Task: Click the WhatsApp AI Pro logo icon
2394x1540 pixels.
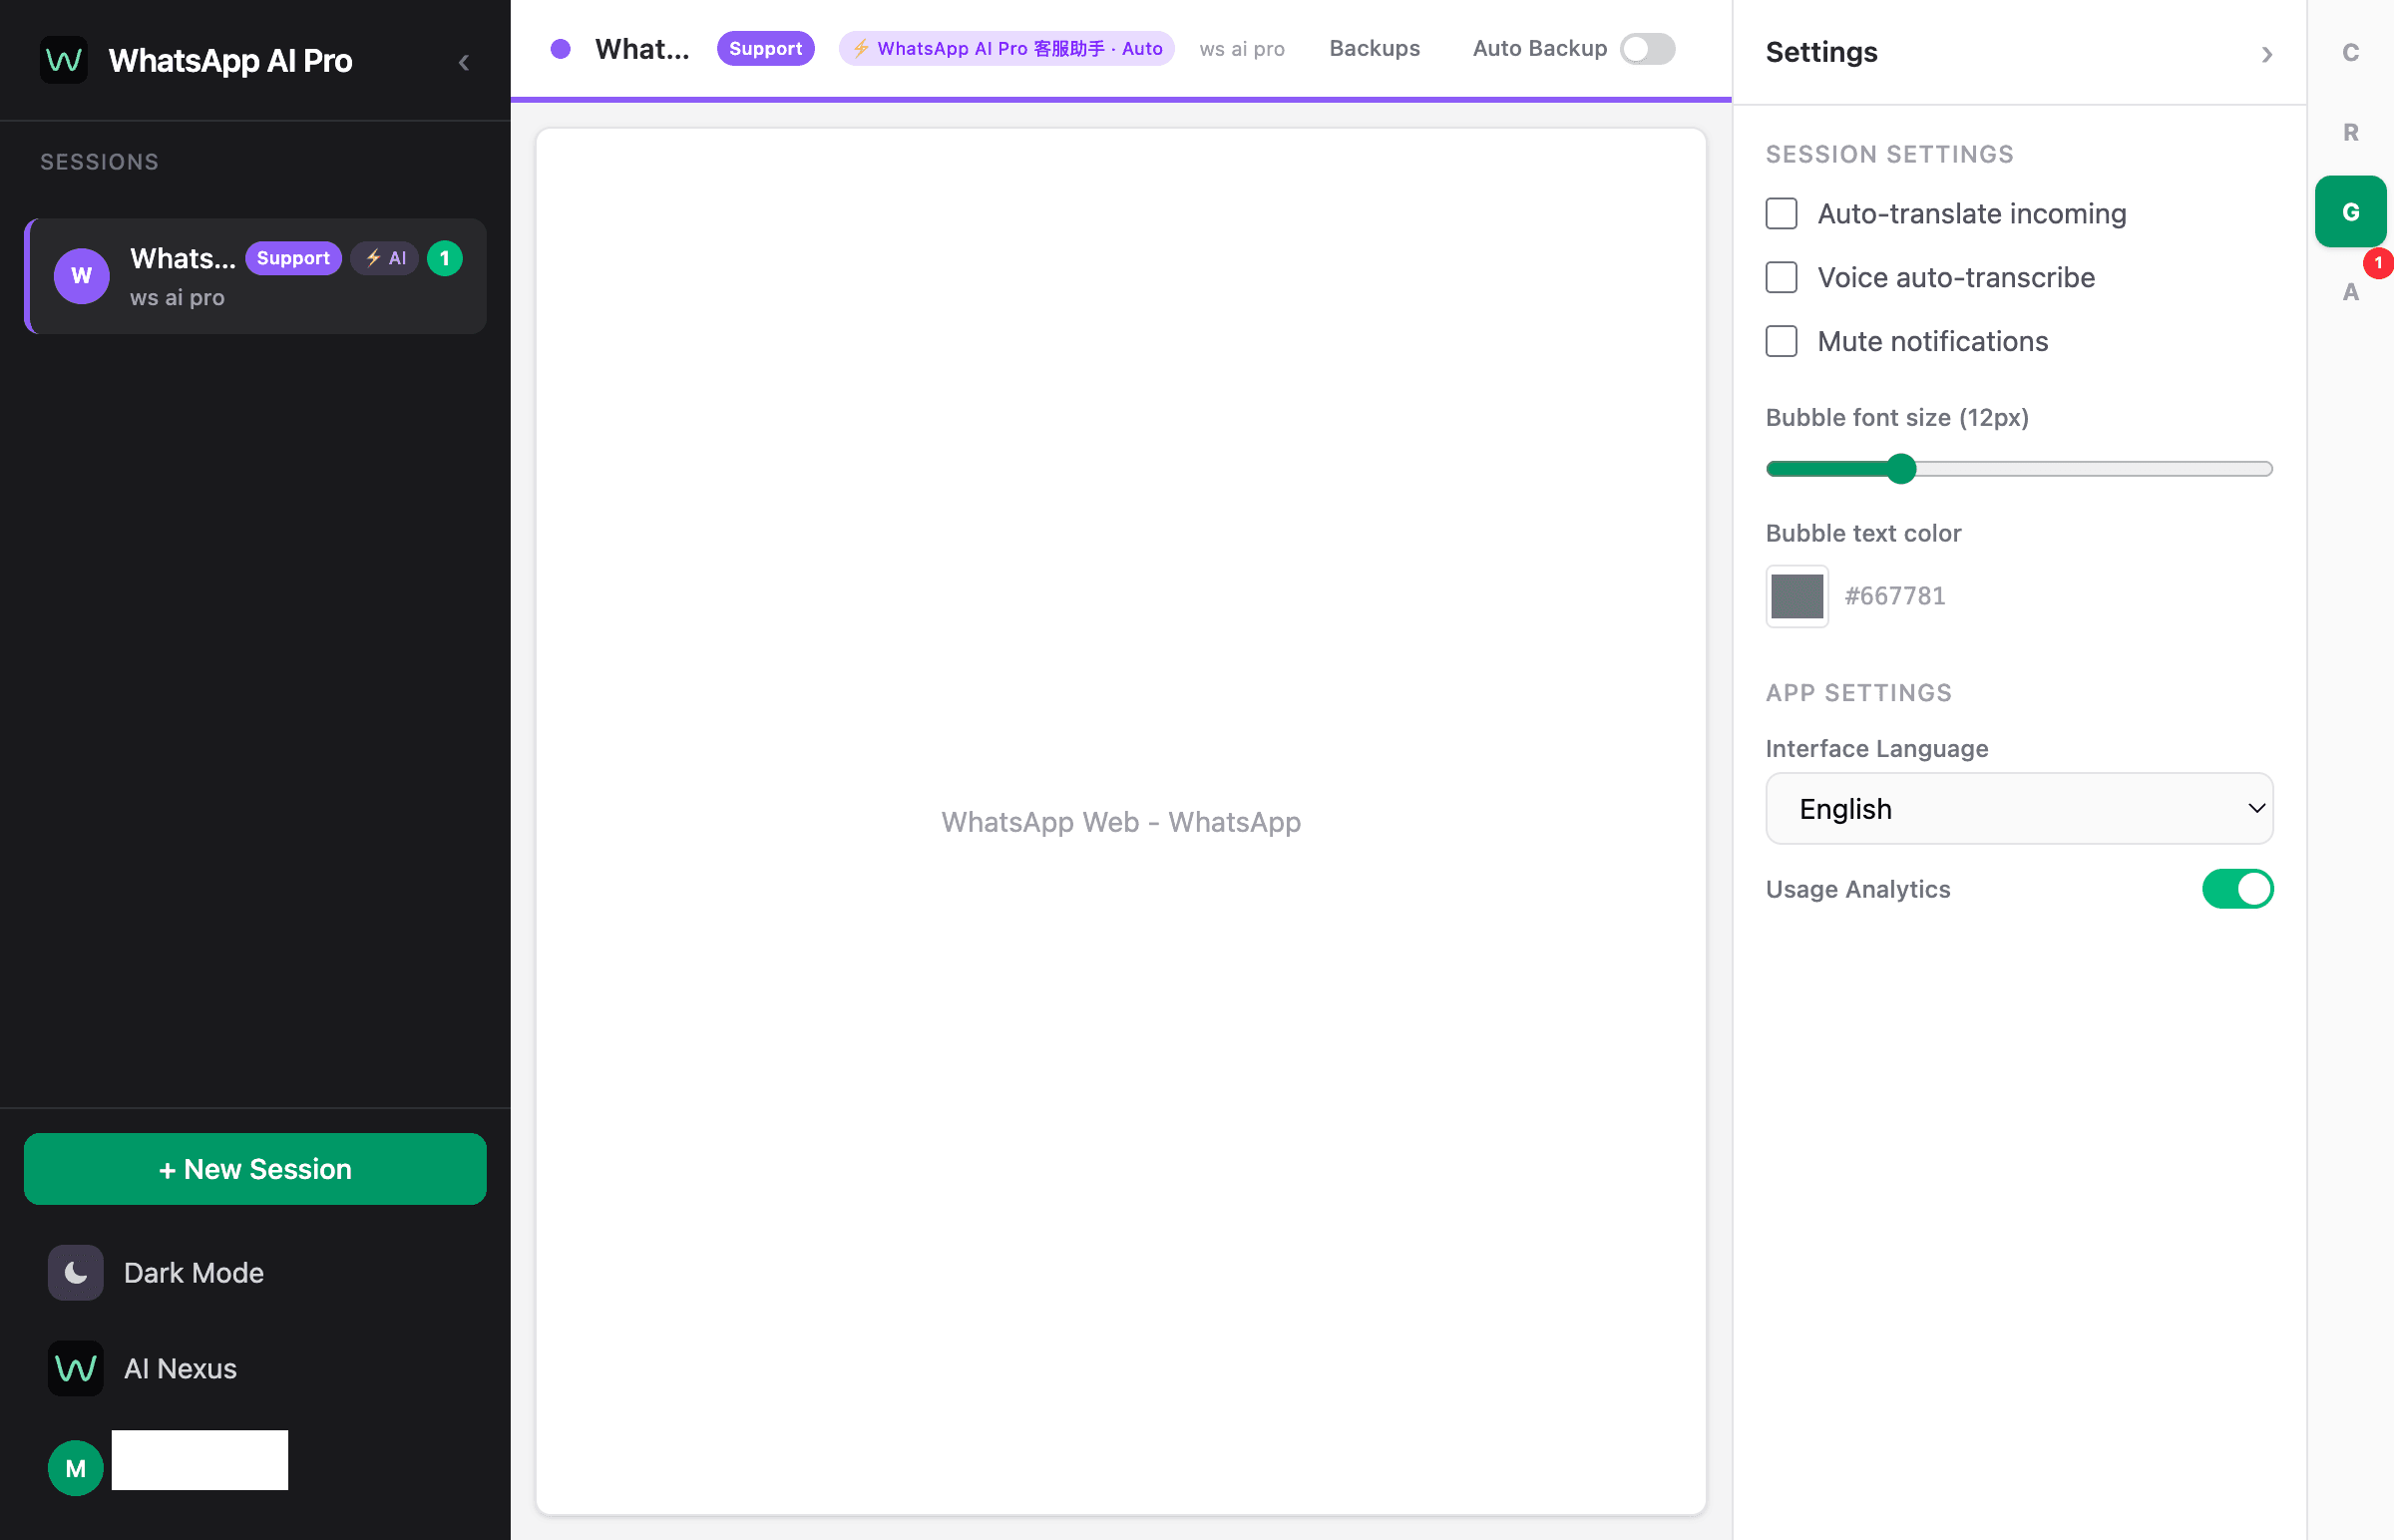Action: (63, 60)
